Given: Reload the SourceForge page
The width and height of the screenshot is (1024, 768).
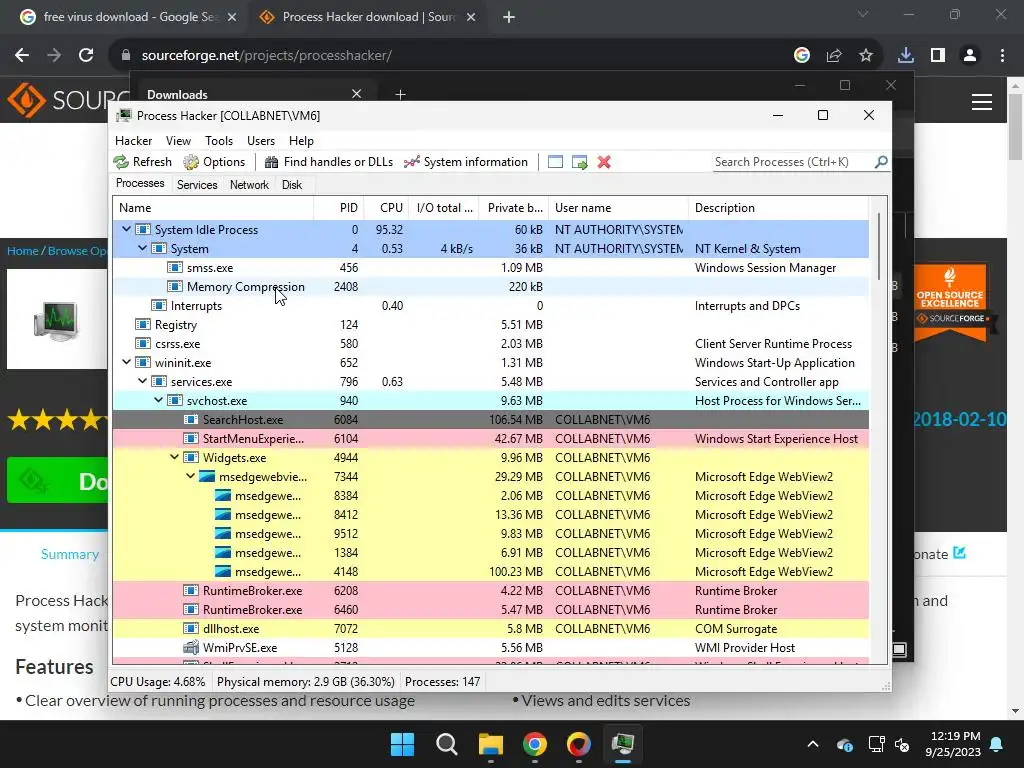Looking at the screenshot, I should point(86,56).
